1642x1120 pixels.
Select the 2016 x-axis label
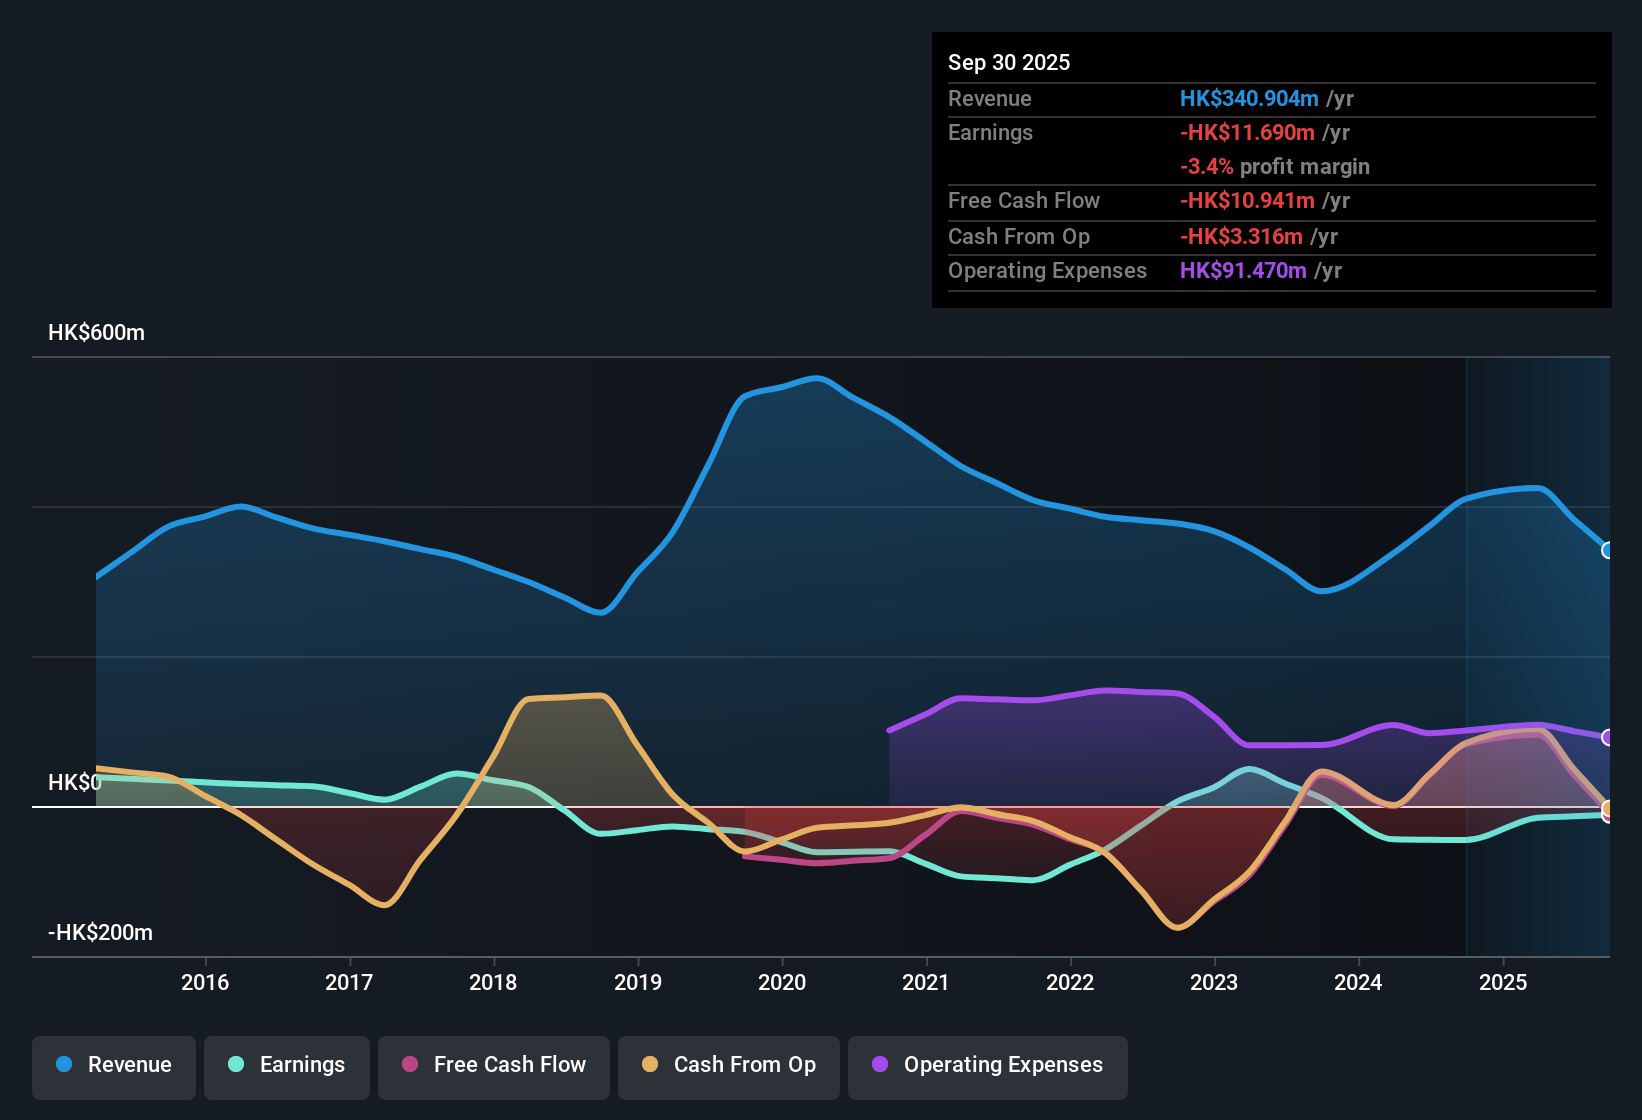pos(205,982)
